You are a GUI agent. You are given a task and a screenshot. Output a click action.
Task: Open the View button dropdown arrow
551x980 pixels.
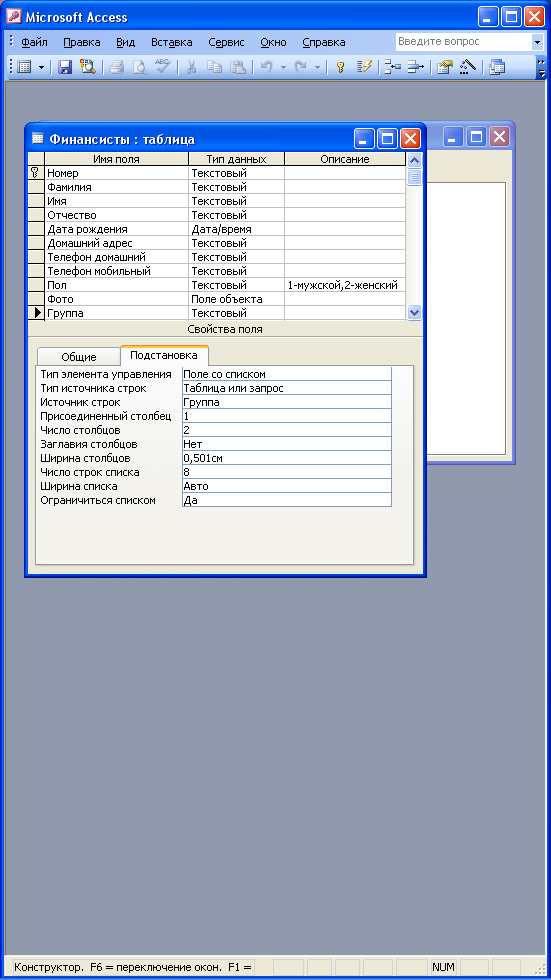tap(41, 67)
